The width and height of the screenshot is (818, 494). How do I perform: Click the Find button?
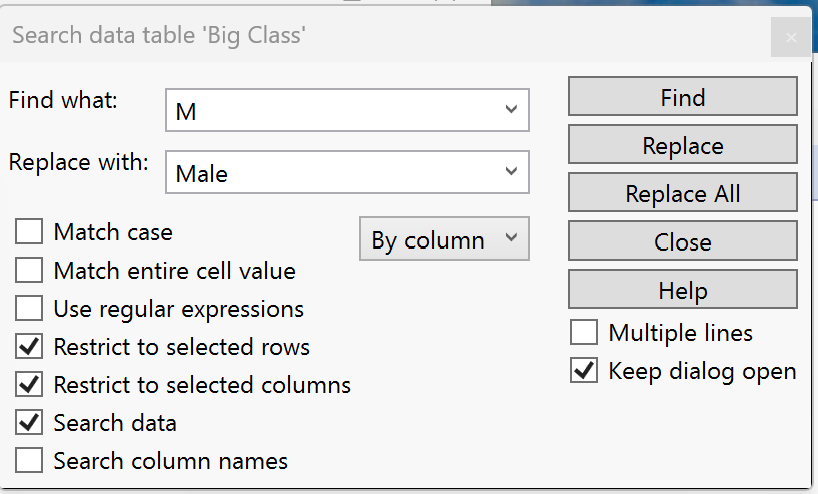point(682,97)
